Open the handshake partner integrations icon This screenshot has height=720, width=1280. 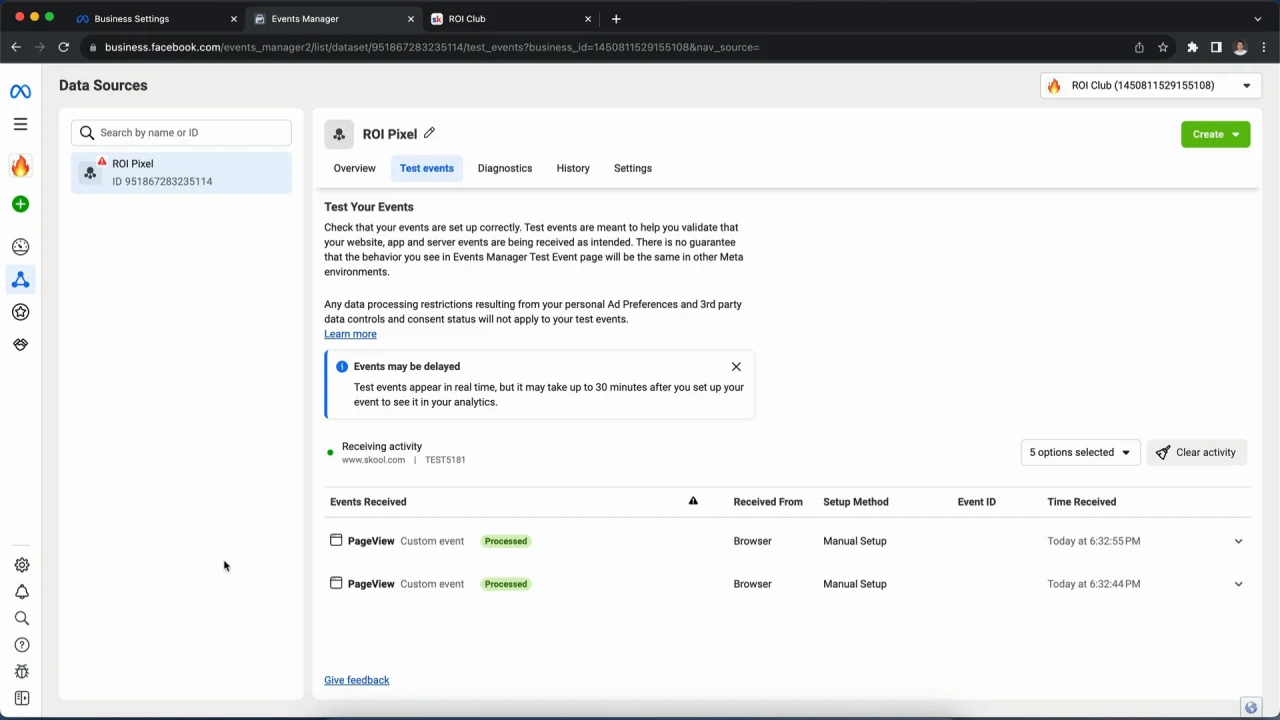(x=20, y=344)
